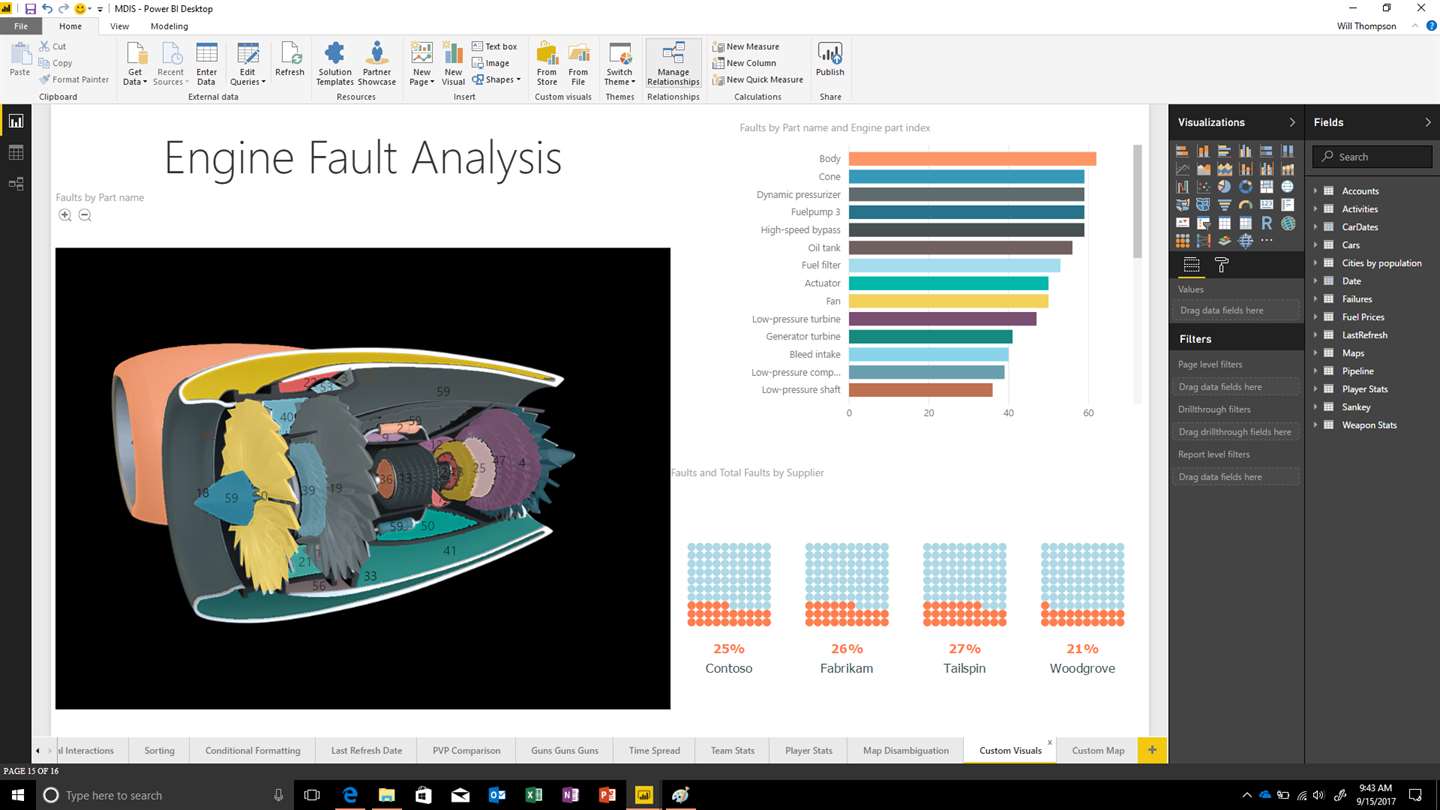The height and width of the screenshot is (810, 1440).
Task: Switch to the View ribbon tab
Action: (119, 27)
